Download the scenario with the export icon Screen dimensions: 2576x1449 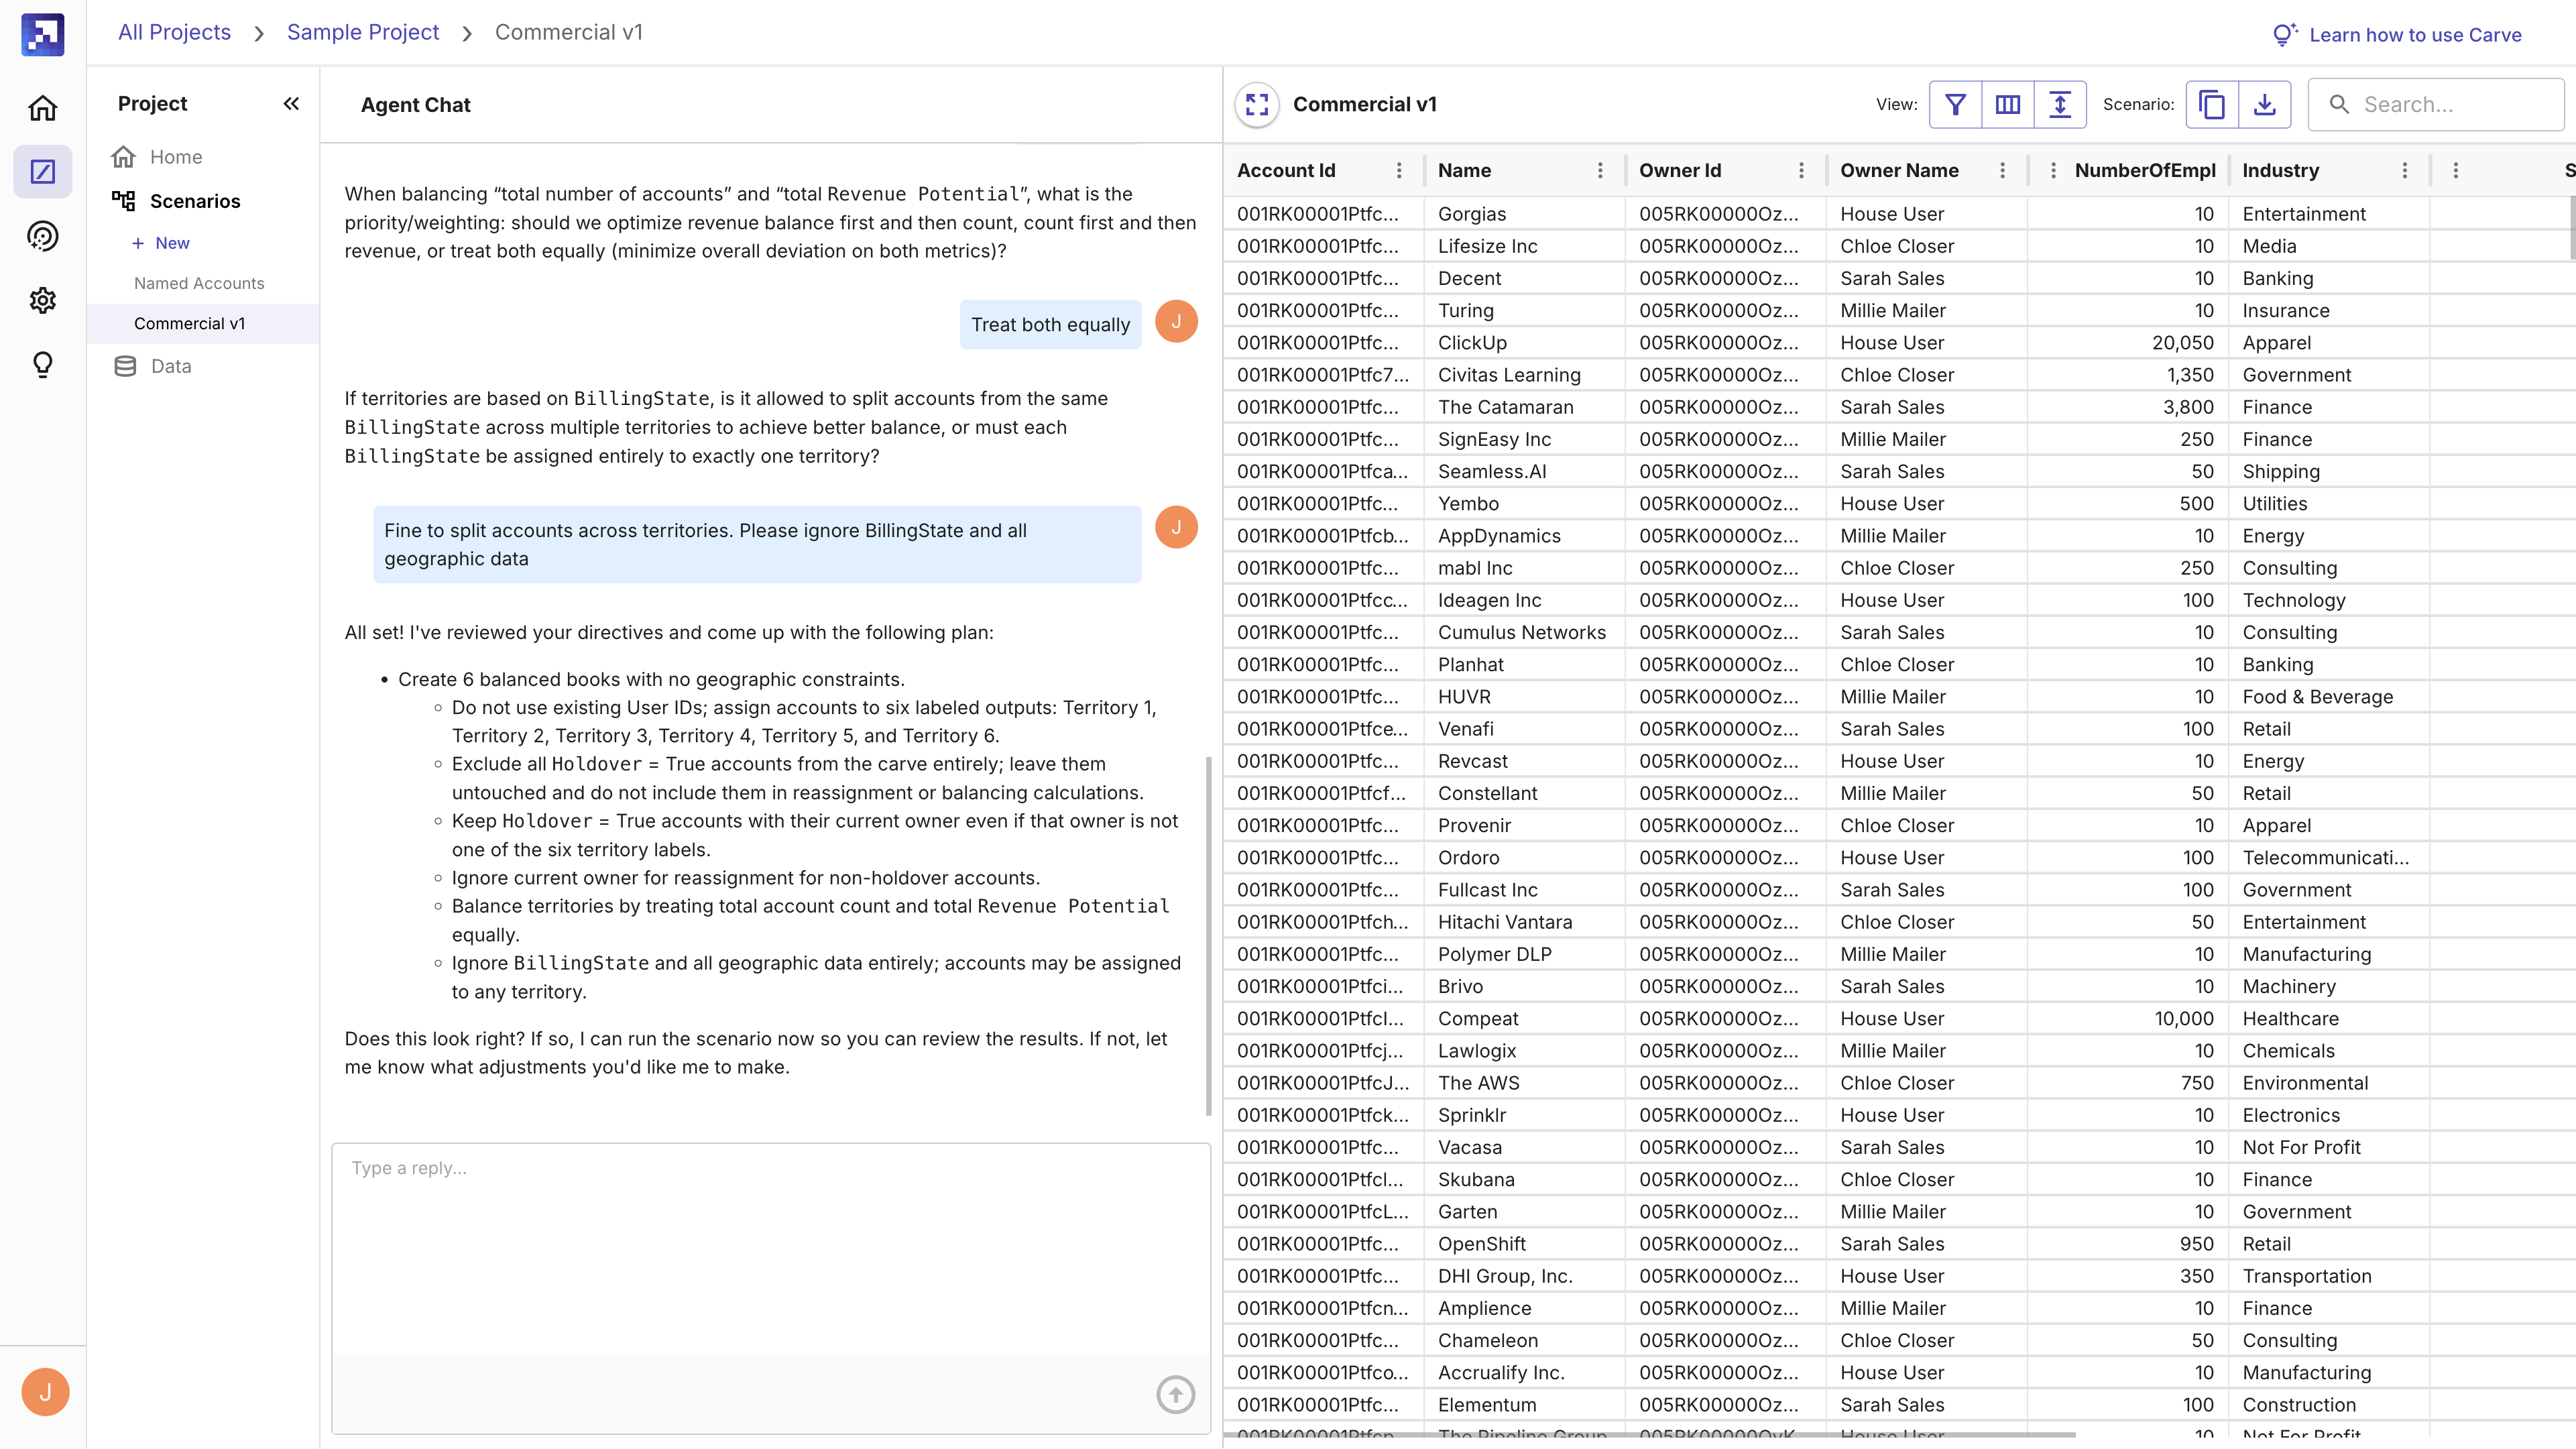click(x=2265, y=104)
